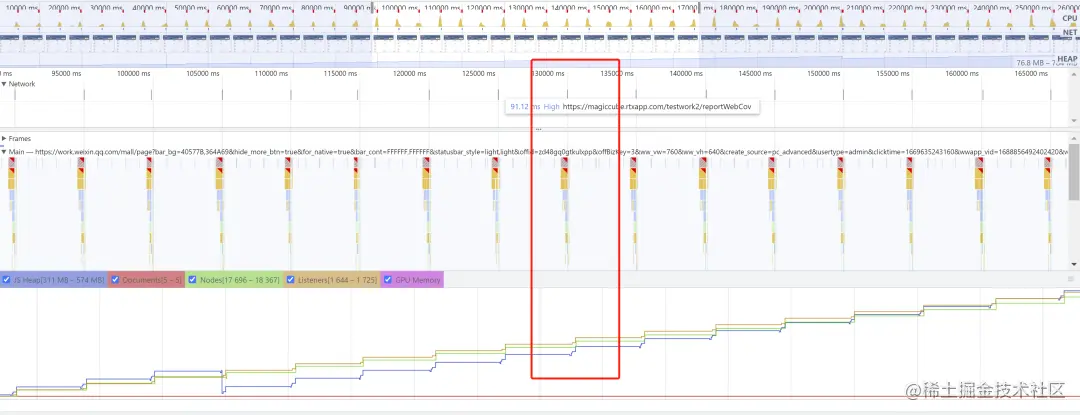Viewport: 1080px width, 415px height.
Task: Click the left overview window handle near 90000 ms
Action: click(x=374, y=8)
